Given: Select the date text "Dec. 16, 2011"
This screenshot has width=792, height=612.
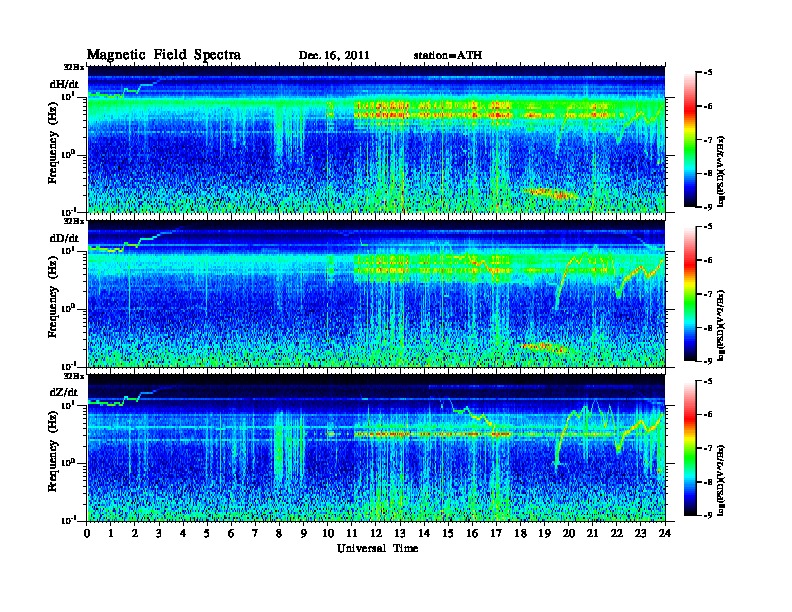Looking at the screenshot, I should point(334,56).
